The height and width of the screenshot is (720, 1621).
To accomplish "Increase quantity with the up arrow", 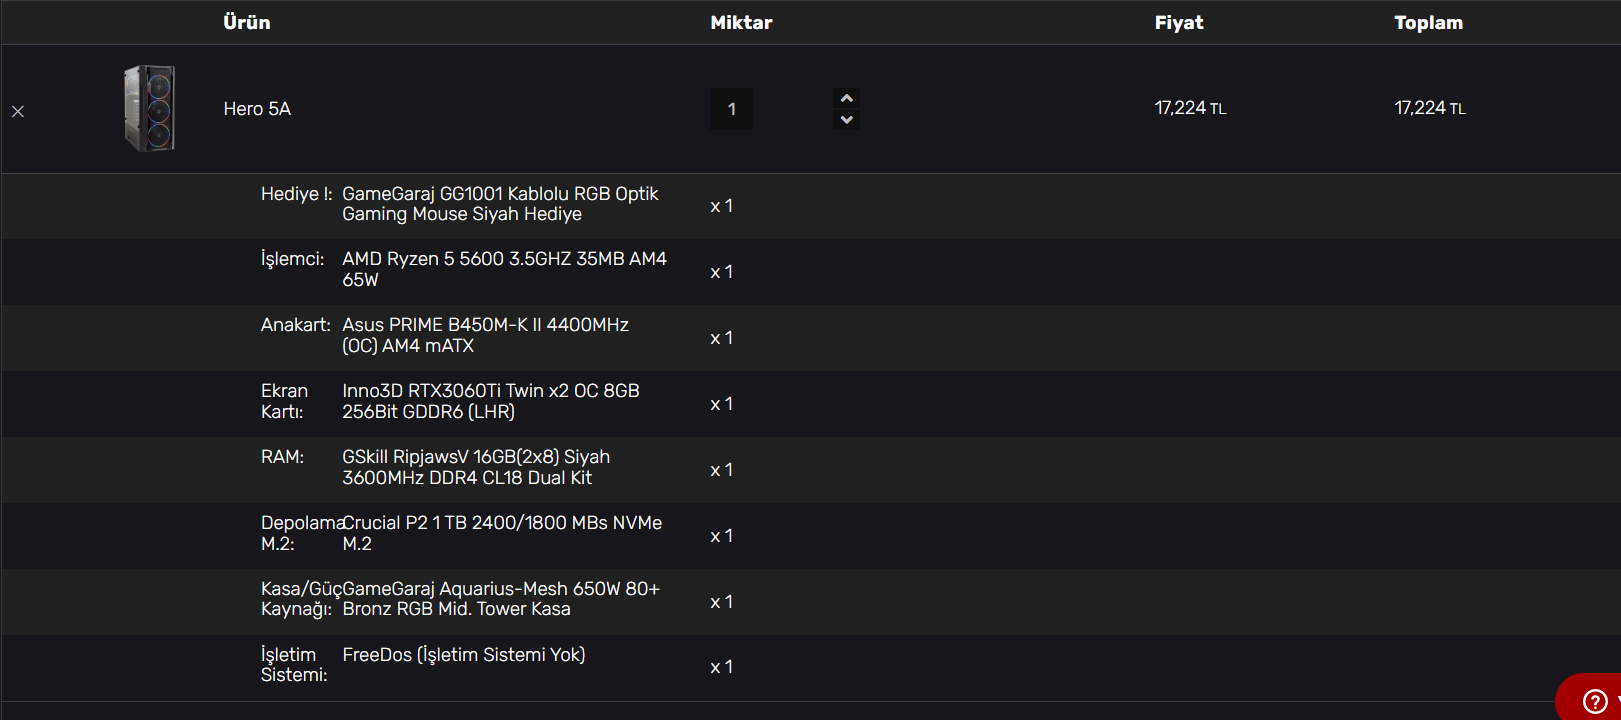I will coord(847,98).
